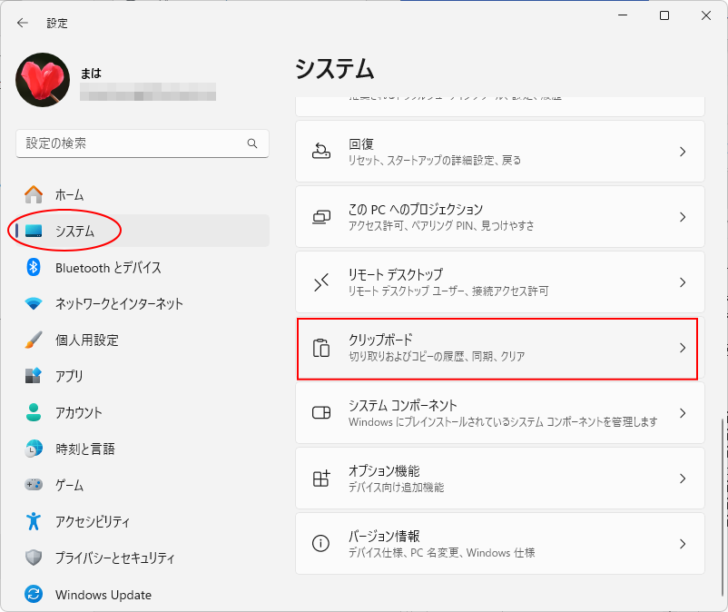Open プライバシーとセキュリティ label
This screenshot has height=612, width=728.
[x=115, y=558]
